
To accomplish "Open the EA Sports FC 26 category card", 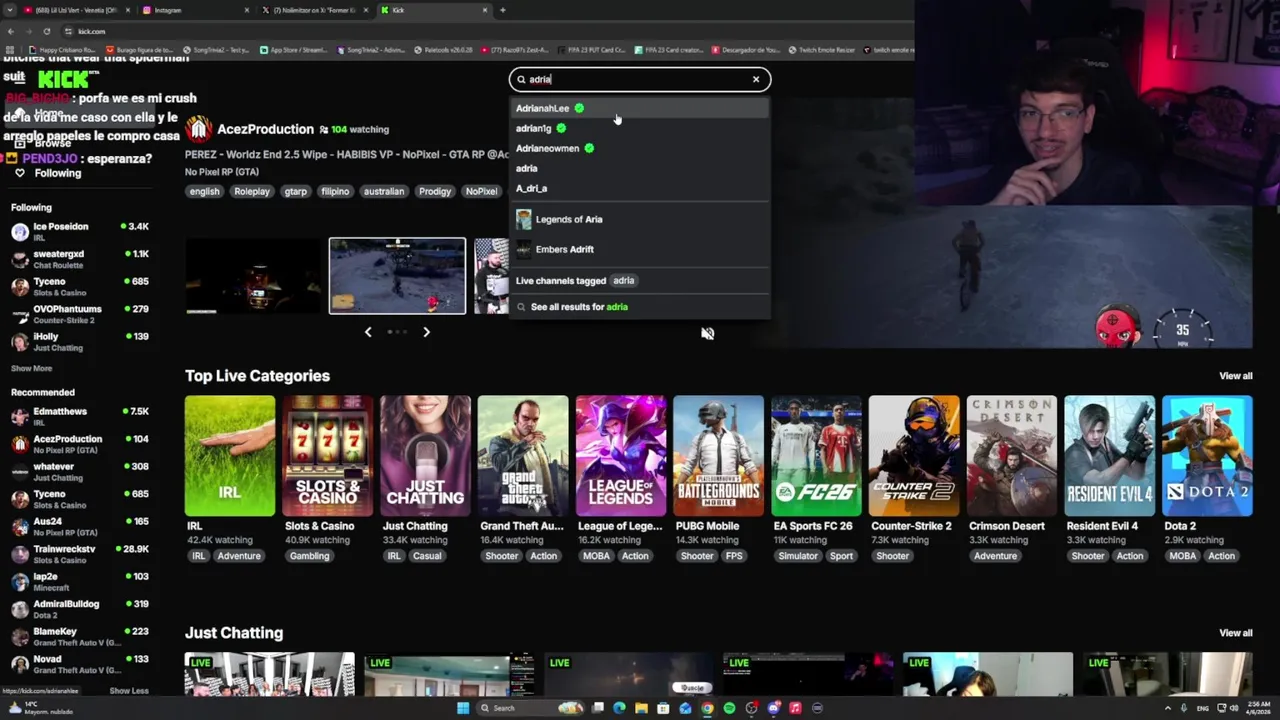I will 816,456.
